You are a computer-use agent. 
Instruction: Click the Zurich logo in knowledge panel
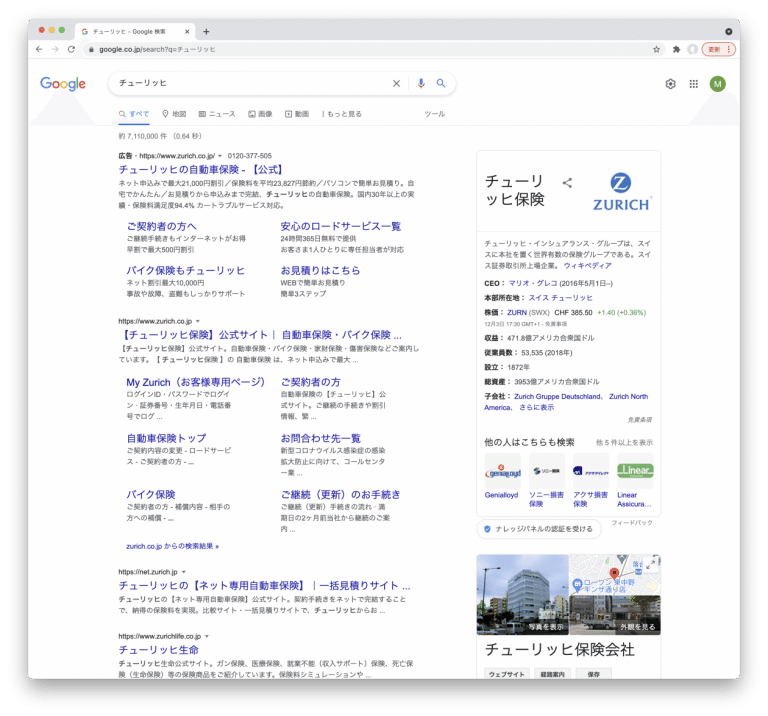pyautogui.click(x=621, y=191)
